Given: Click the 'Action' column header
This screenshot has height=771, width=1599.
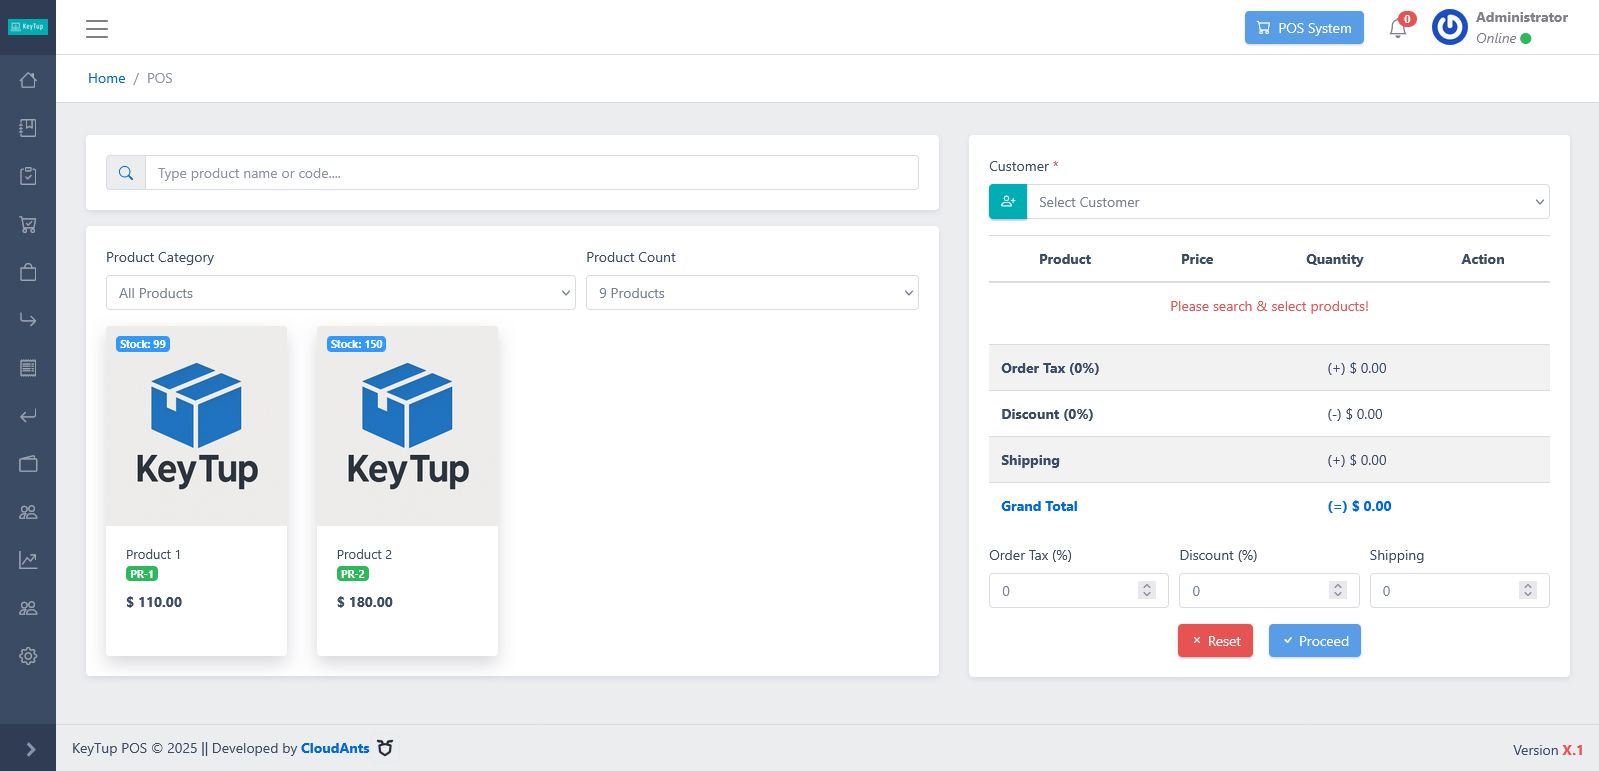Looking at the screenshot, I should [1483, 259].
